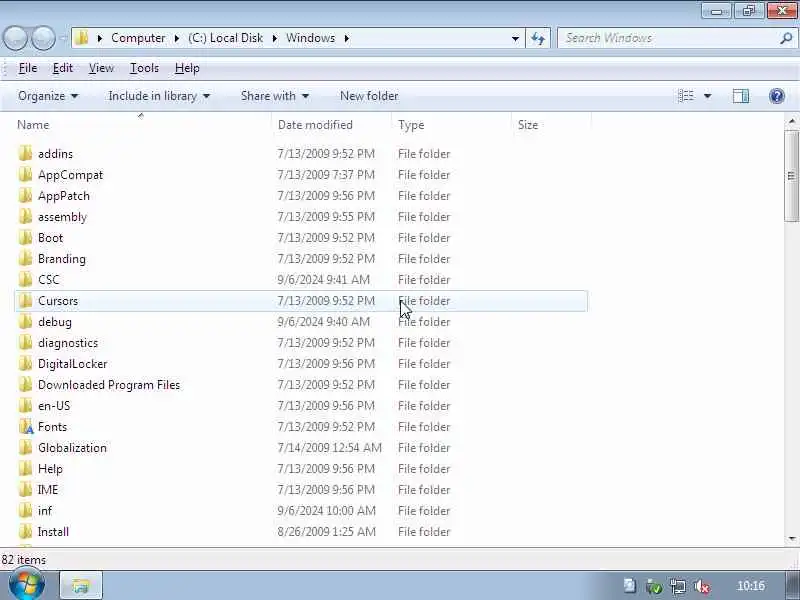Select the Globalization folder icon
800x600 pixels.
coord(25,447)
